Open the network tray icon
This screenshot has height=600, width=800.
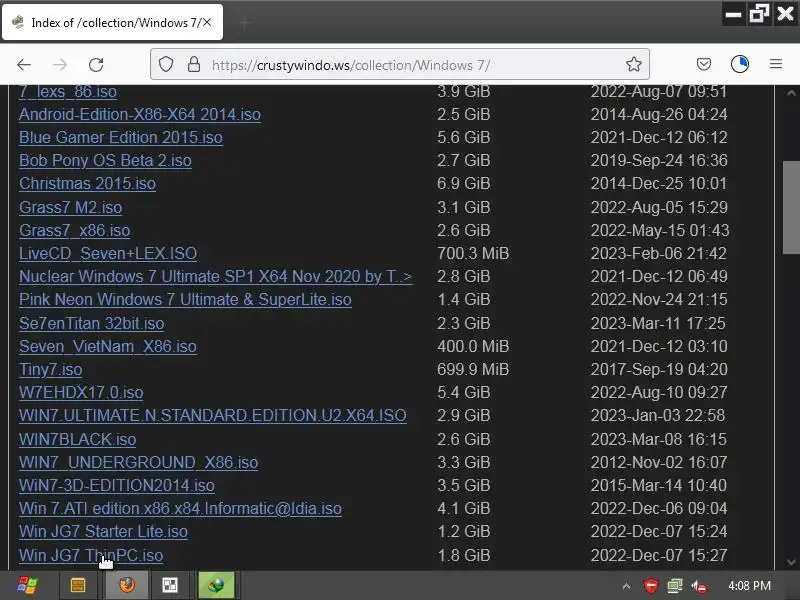(674, 586)
